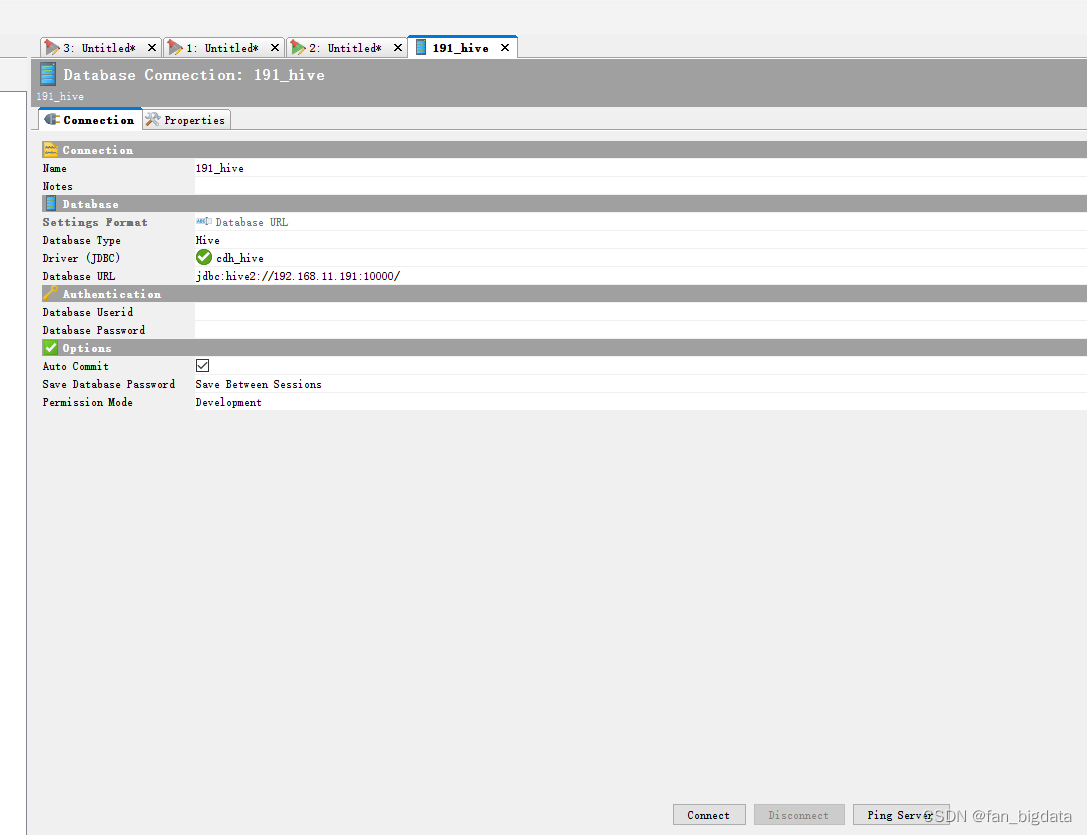The height and width of the screenshot is (835, 1087).
Task: Open the Properties sub-tab
Action: [x=186, y=120]
